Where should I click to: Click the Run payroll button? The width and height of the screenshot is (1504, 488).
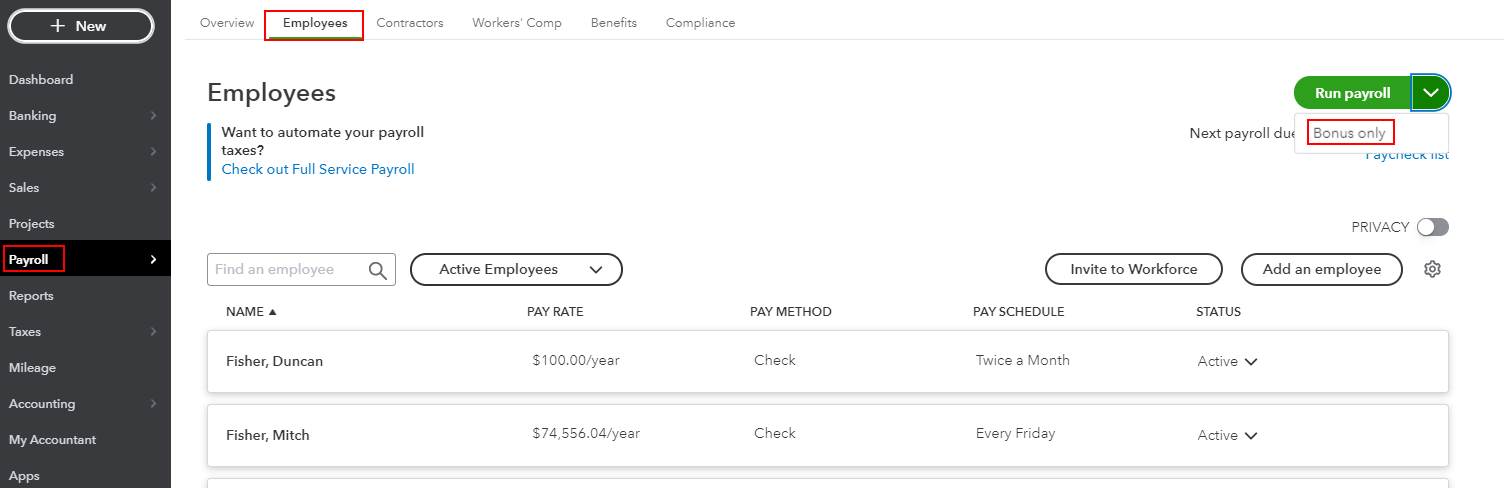[1352, 93]
